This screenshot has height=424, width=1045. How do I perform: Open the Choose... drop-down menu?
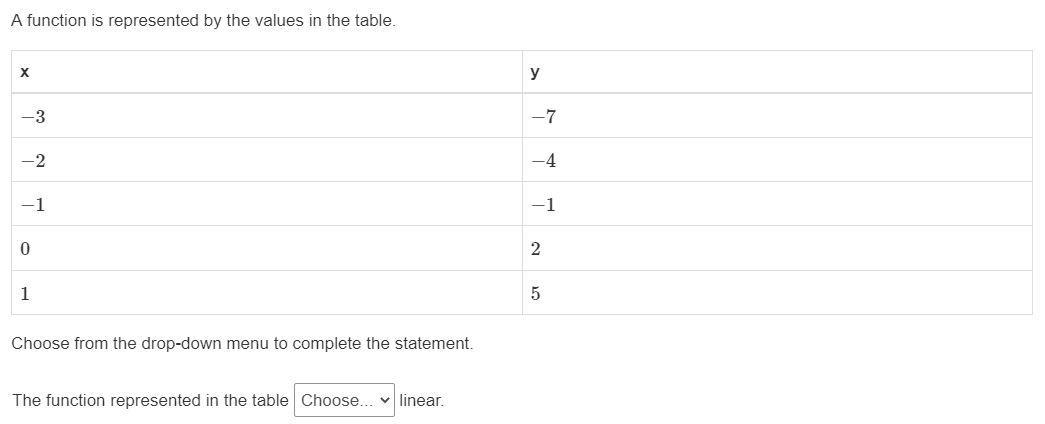(344, 400)
